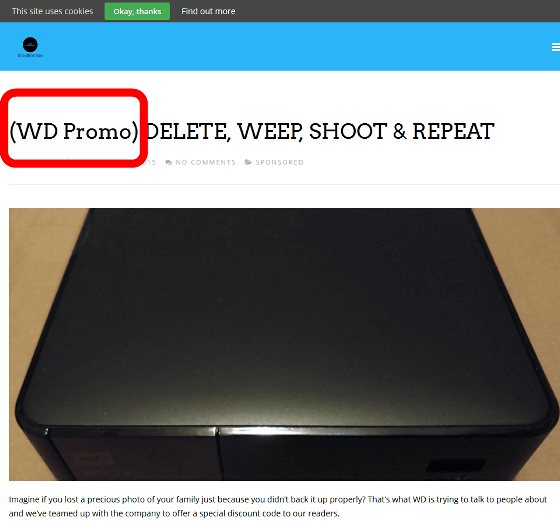Click the 'Imagine if you lost' paragraph
The width and height of the screenshot is (560, 523).
(278, 506)
